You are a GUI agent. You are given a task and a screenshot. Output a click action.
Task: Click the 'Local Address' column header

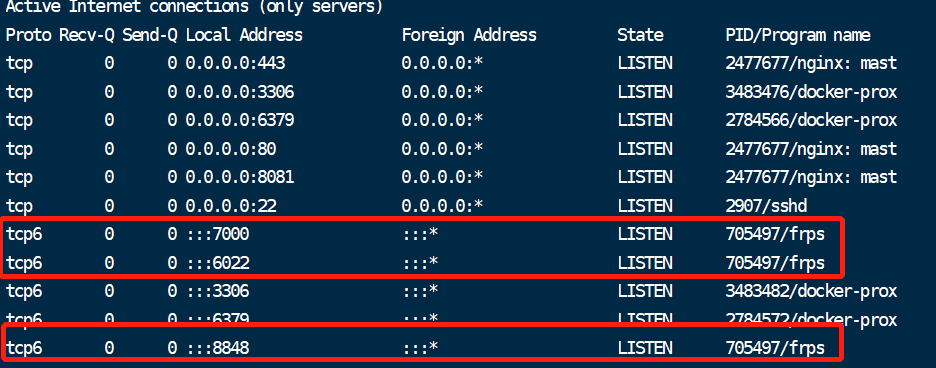[244, 35]
